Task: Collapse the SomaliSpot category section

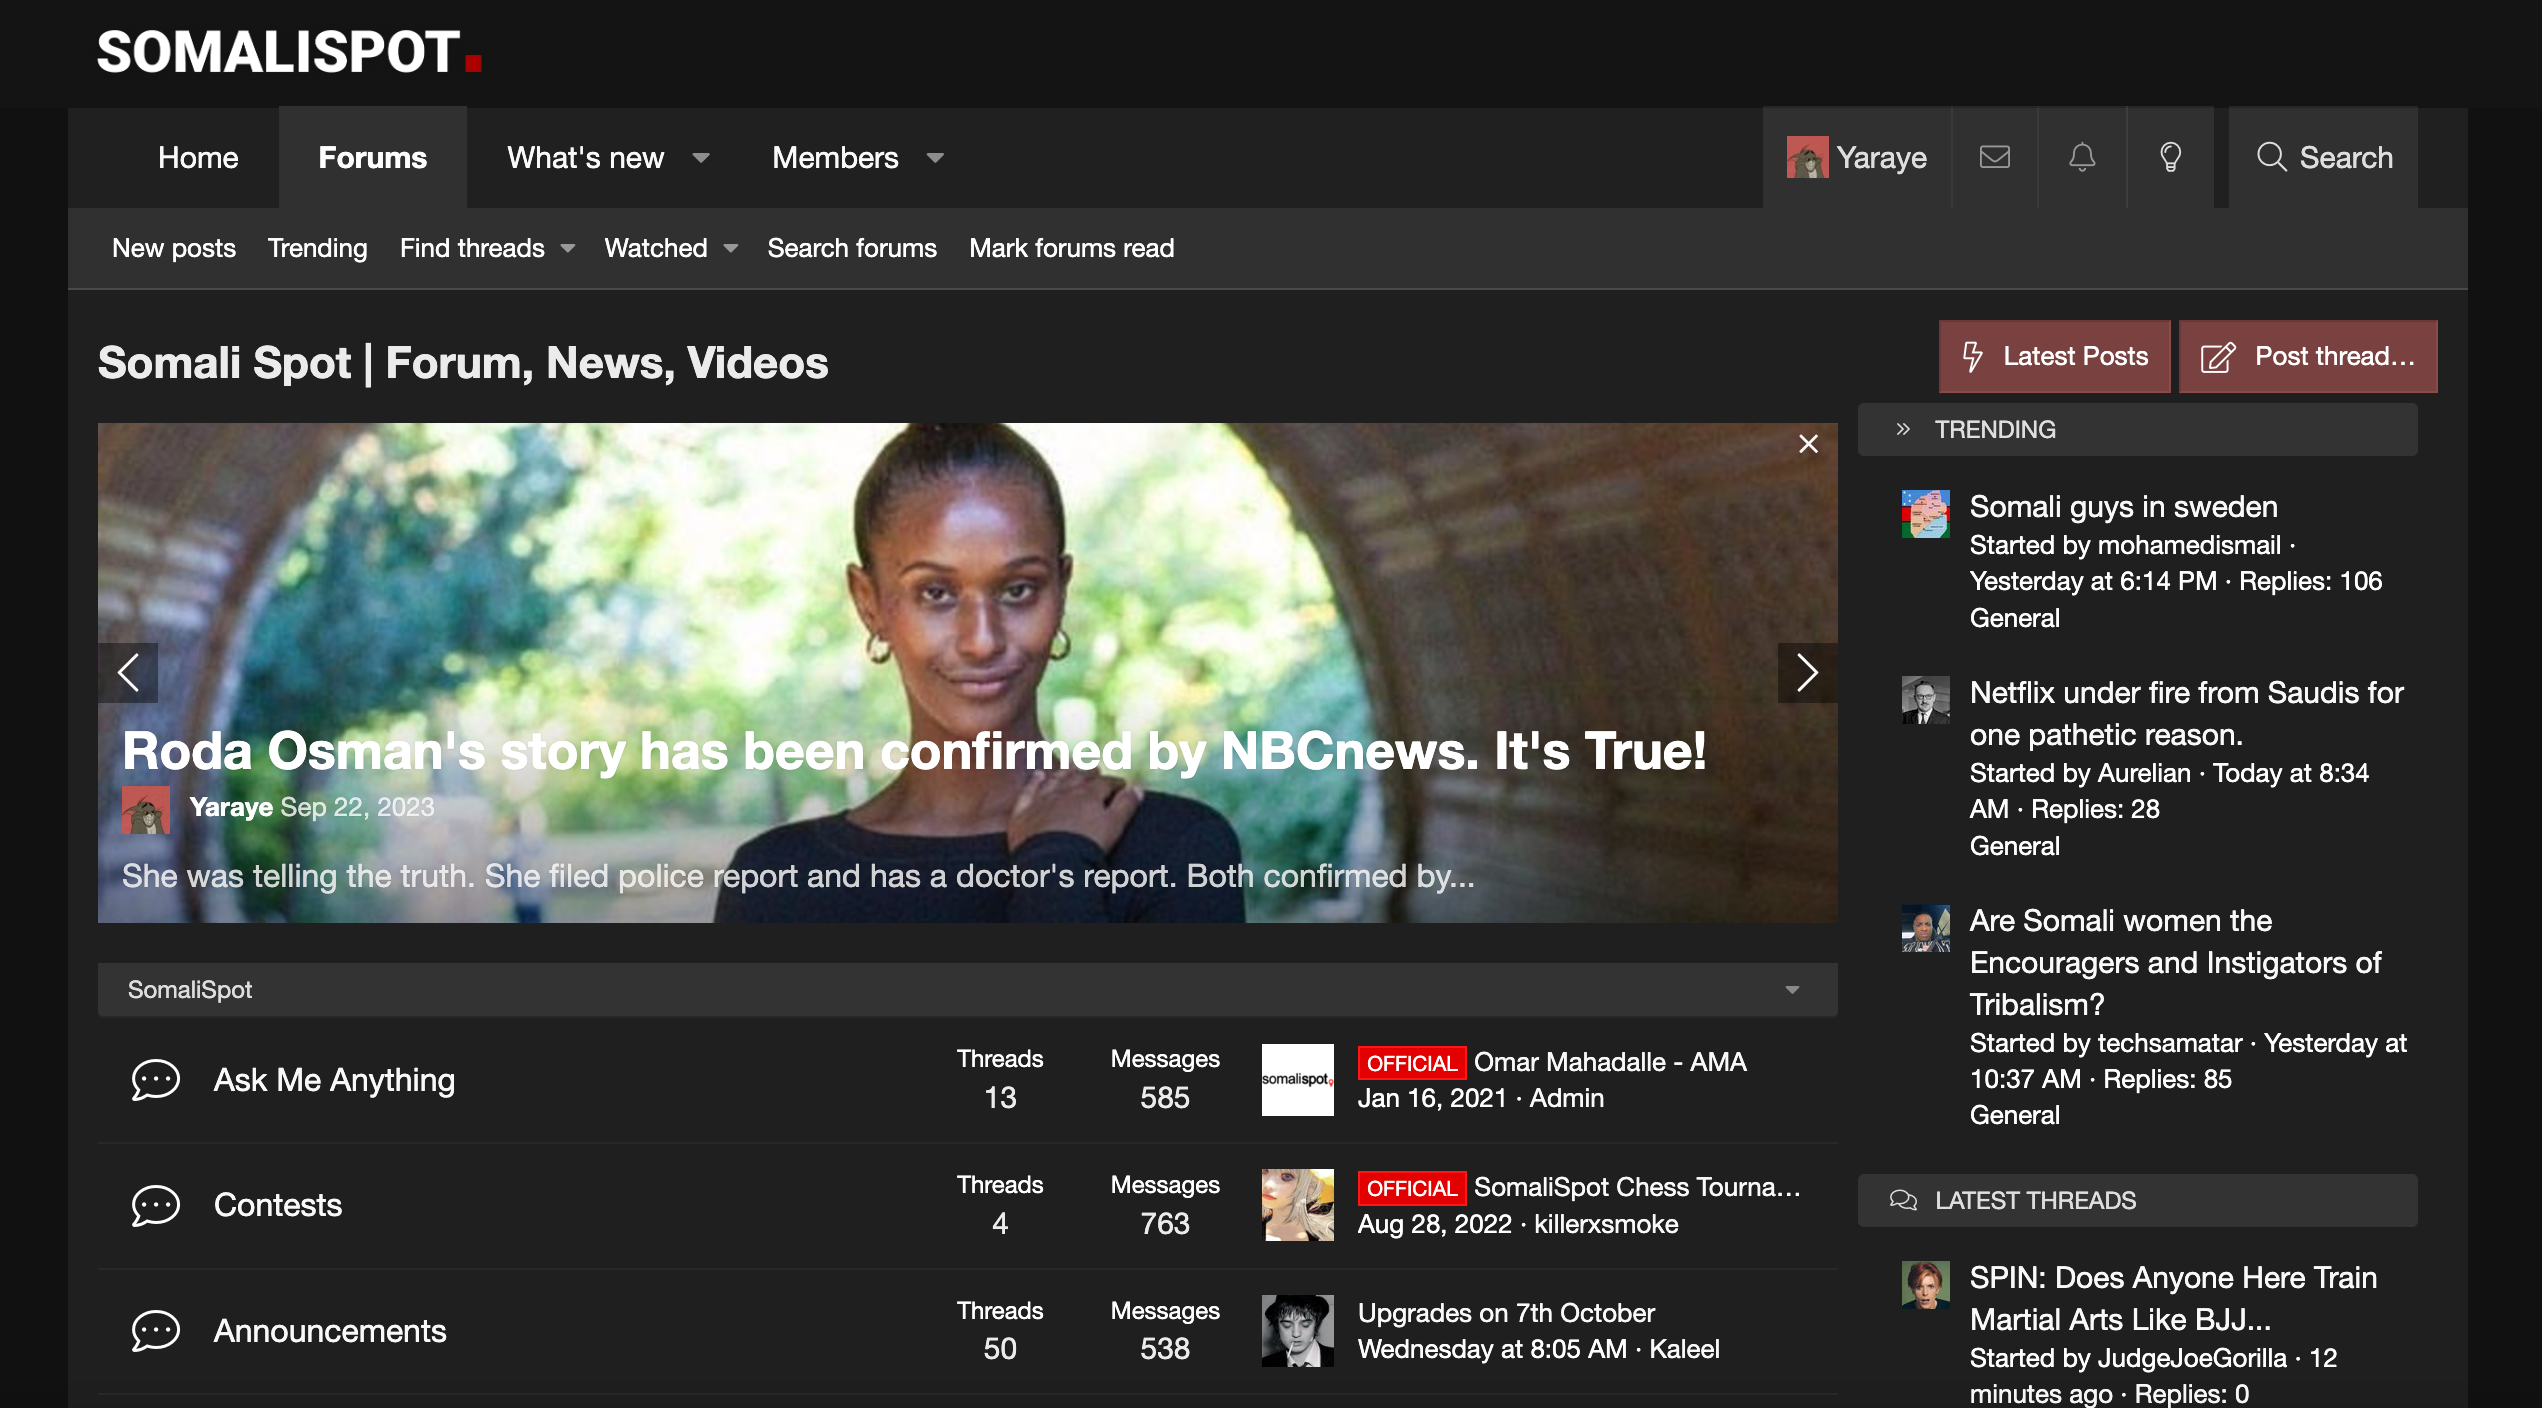Action: tap(1792, 990)
